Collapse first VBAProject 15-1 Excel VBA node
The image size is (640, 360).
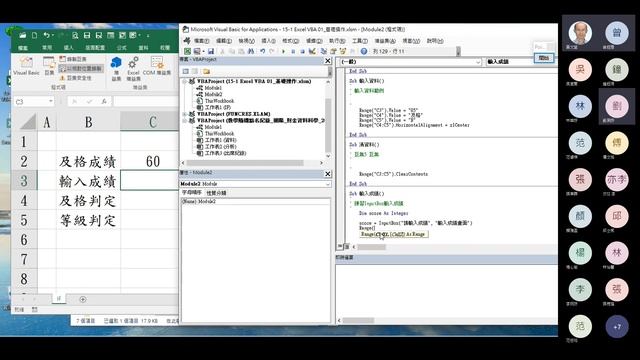(x=185, y=82)
